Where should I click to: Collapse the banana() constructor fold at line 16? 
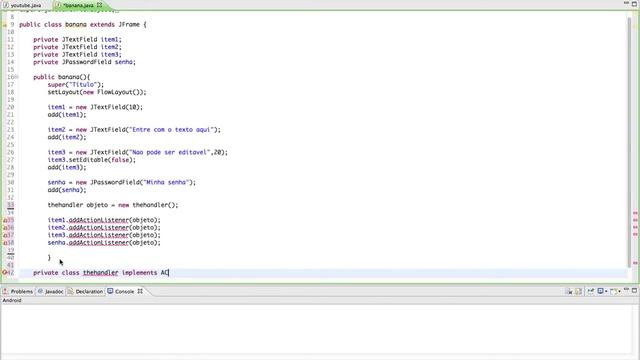[x=16, y=77]
